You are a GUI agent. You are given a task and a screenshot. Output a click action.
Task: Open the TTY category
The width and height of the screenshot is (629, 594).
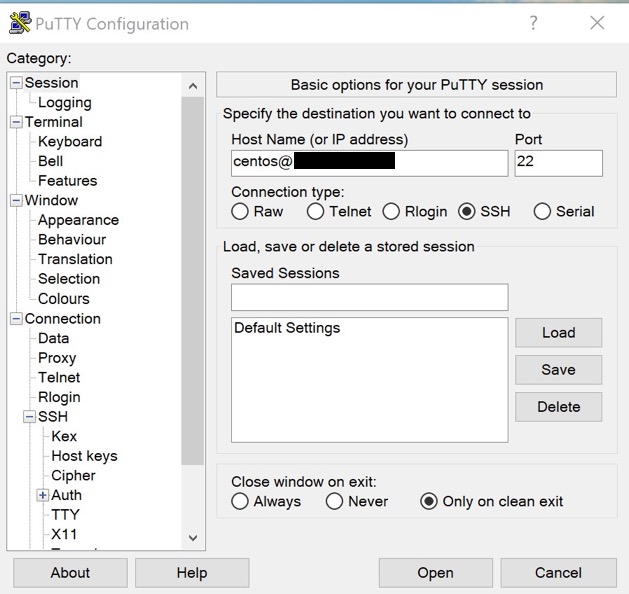(65, 515)
